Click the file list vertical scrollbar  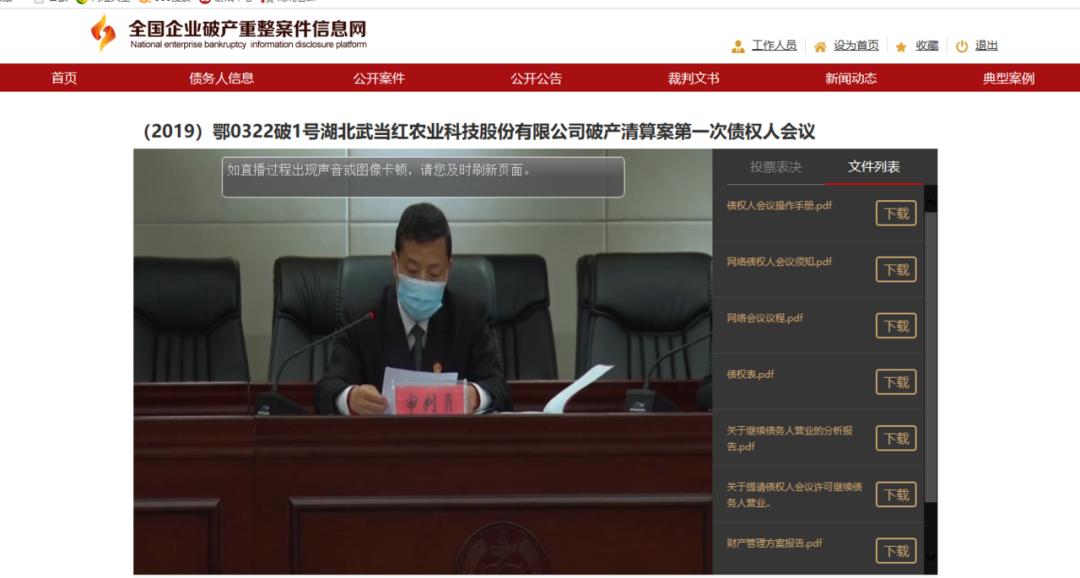930,357
